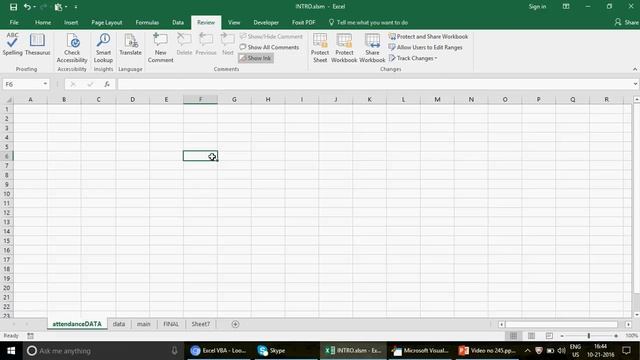Toggle Show All Comments
The height and width of the screenshot is (360, 640).
pos(269,47)
